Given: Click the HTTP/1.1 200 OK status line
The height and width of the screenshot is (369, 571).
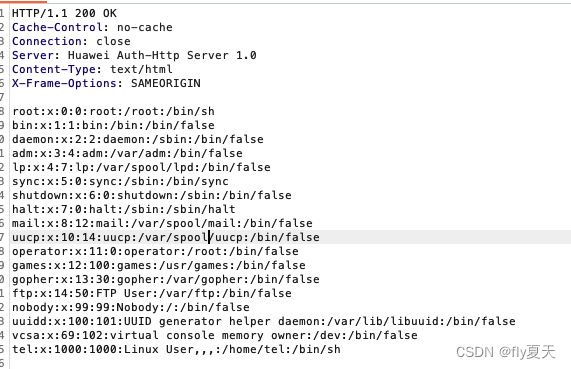Looking at the screenshot, I should (x=64, y=13).
